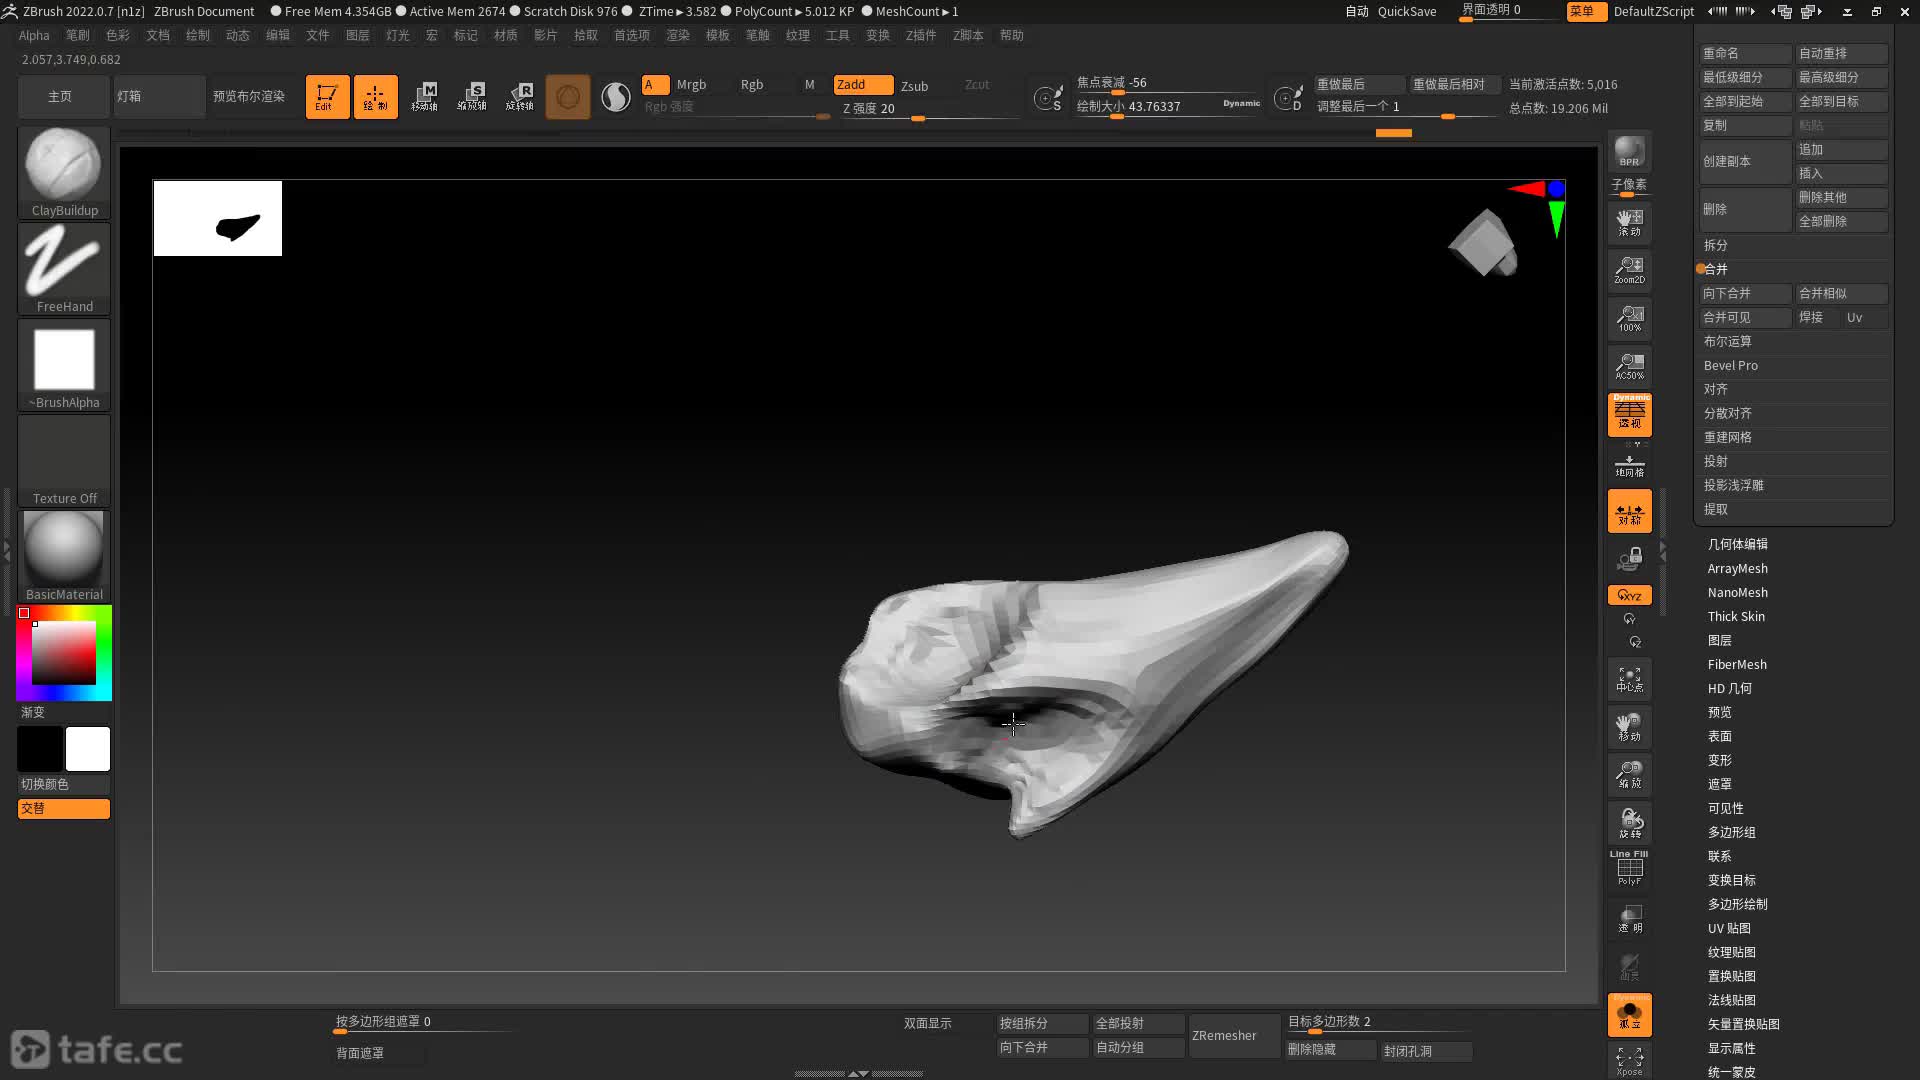
Task: Click the BPR render icon
Action: (1629, 152)
